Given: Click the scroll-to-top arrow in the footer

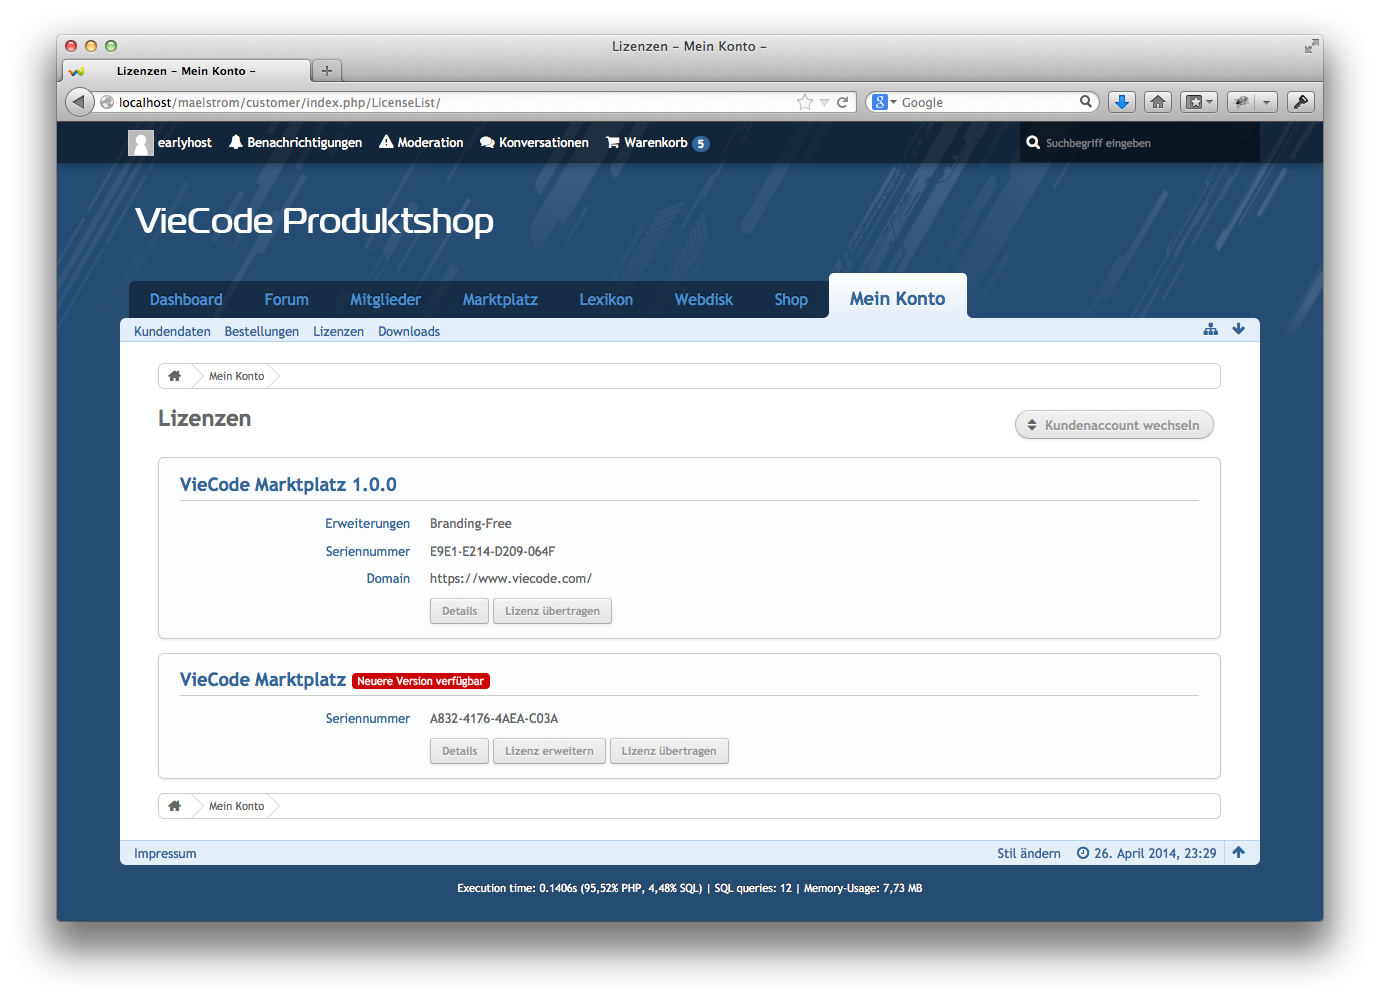Looking at the screenshot, I should (x=1238, y=852).
